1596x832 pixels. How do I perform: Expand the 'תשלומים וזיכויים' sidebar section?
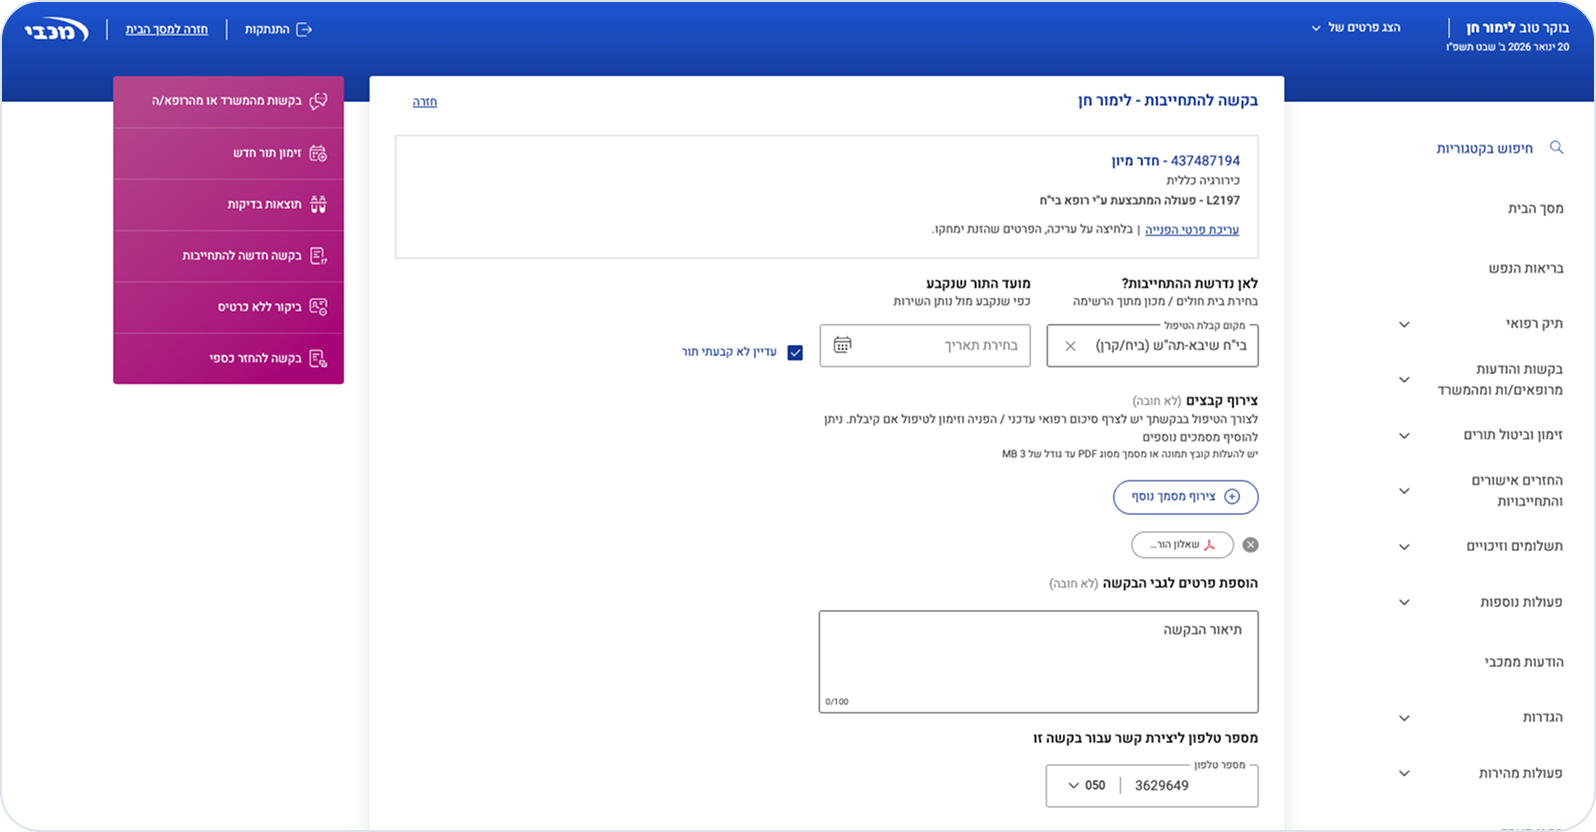1404,547
